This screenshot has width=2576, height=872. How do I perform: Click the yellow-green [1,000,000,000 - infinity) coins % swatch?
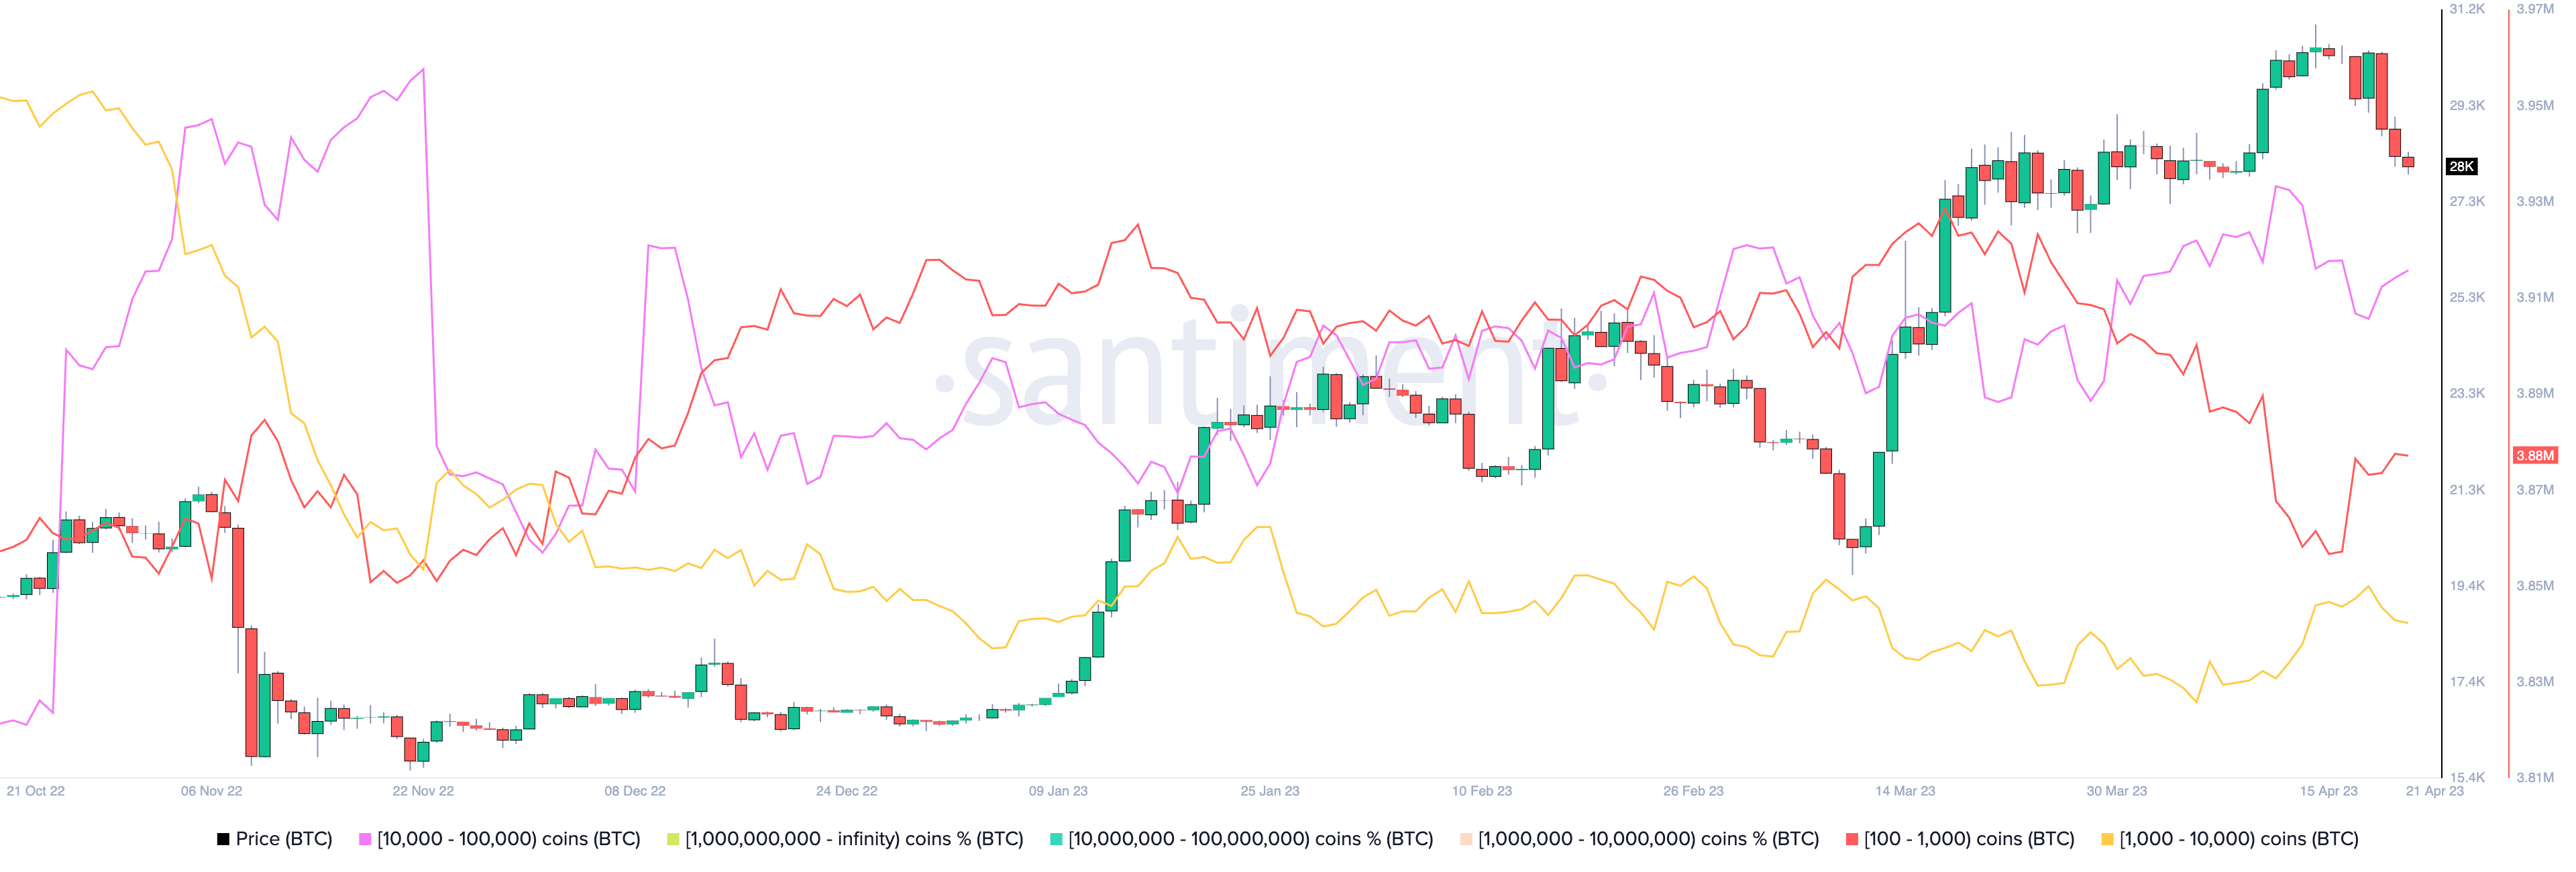tap(673, 839)
